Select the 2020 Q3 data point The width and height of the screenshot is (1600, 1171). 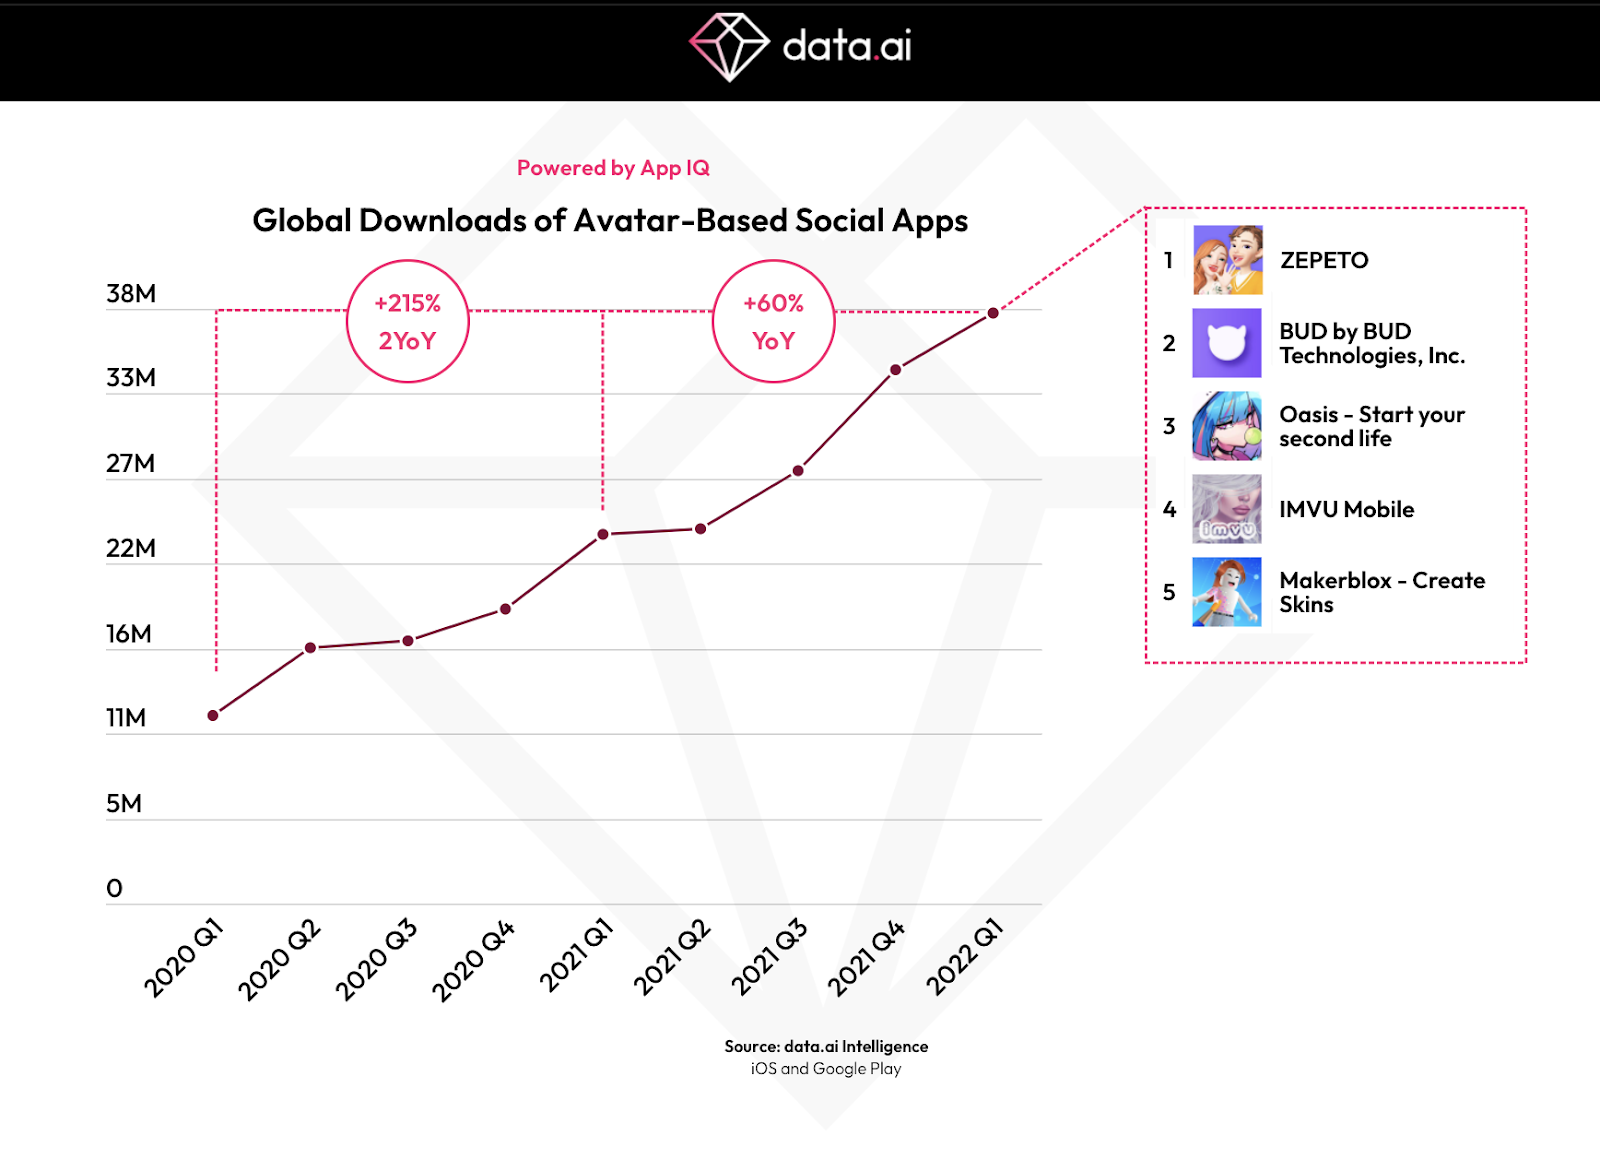click(408, 641)
